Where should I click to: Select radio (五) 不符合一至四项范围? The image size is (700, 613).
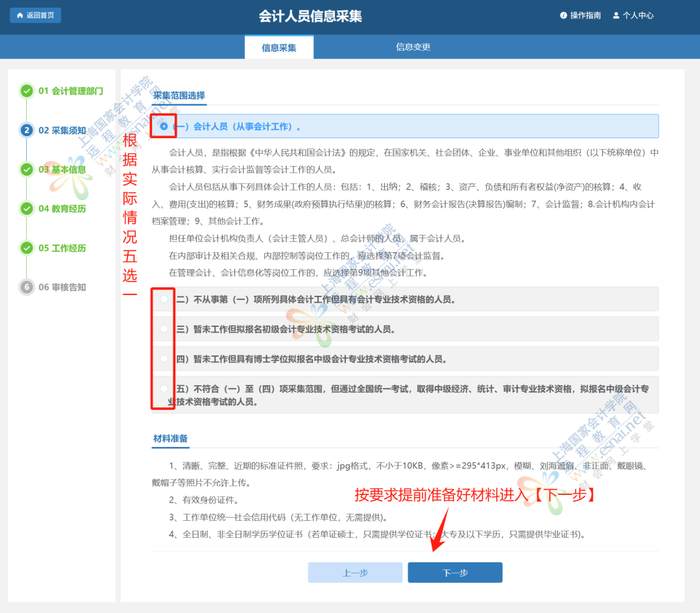point(164,389)
